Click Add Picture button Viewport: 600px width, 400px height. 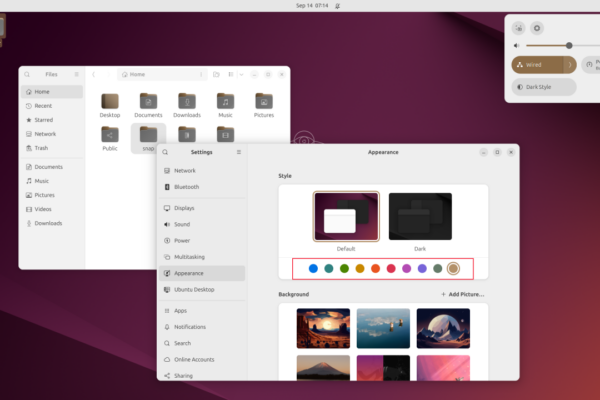[462, 295]
